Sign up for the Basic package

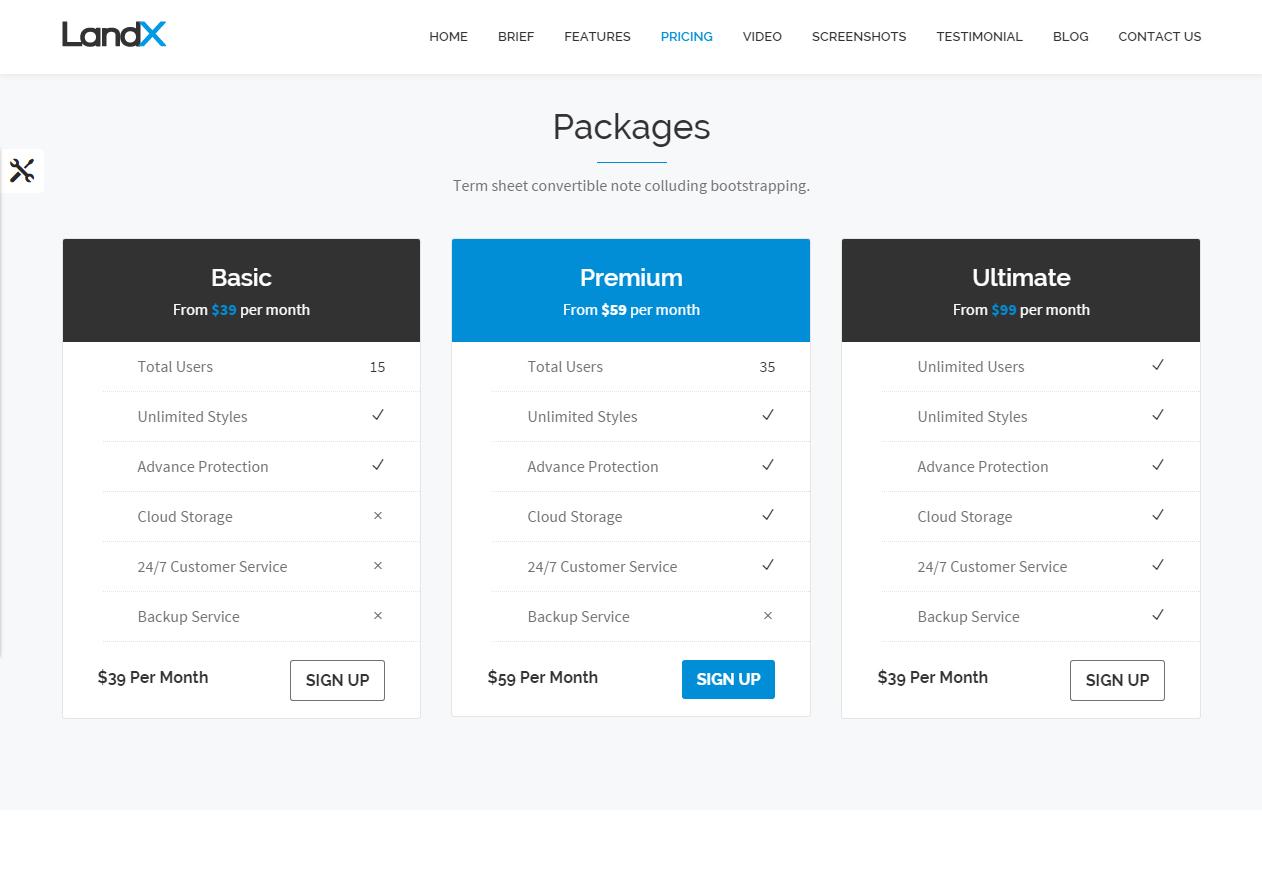pyautogui.click(x=337, y=680)
